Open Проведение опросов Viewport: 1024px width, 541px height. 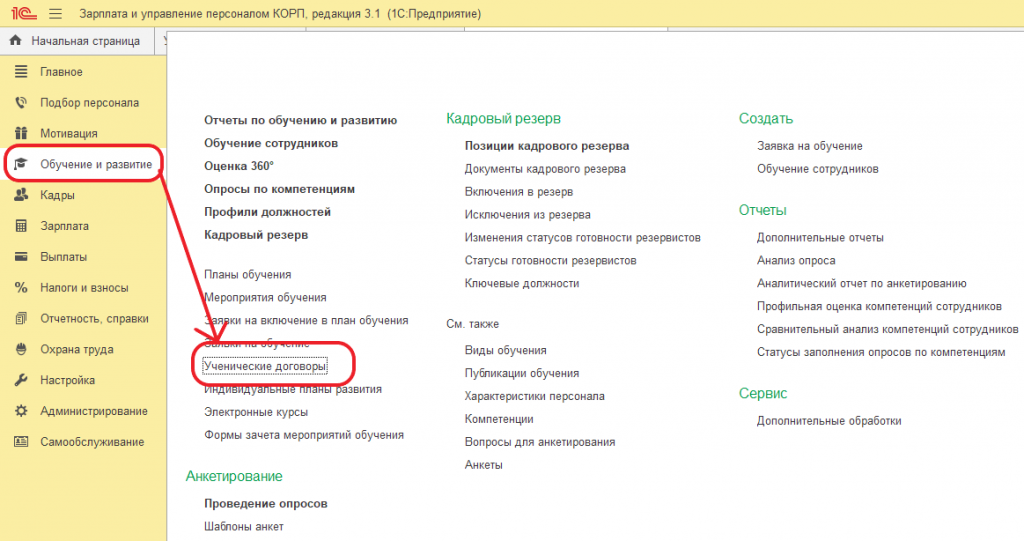pos(266,504)
